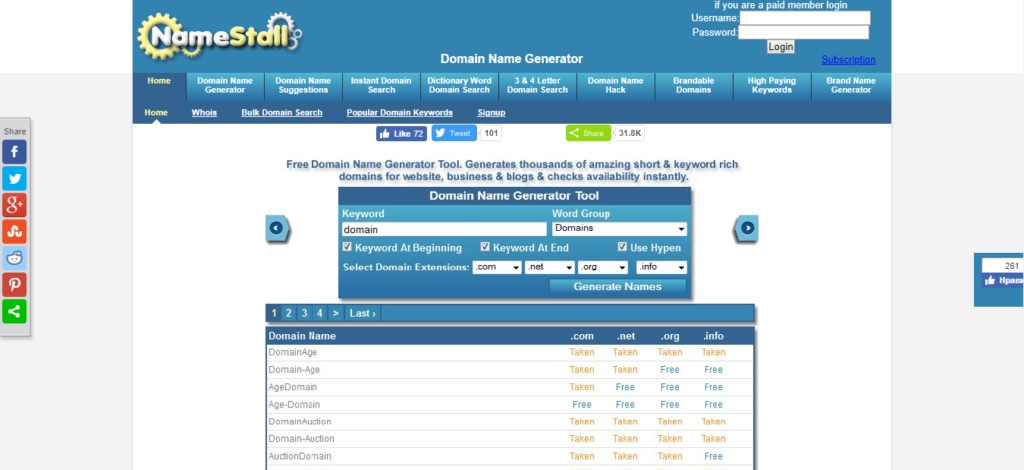Open the .net extension dropdown
1024x470 pixels.
[x=550, y=267]
